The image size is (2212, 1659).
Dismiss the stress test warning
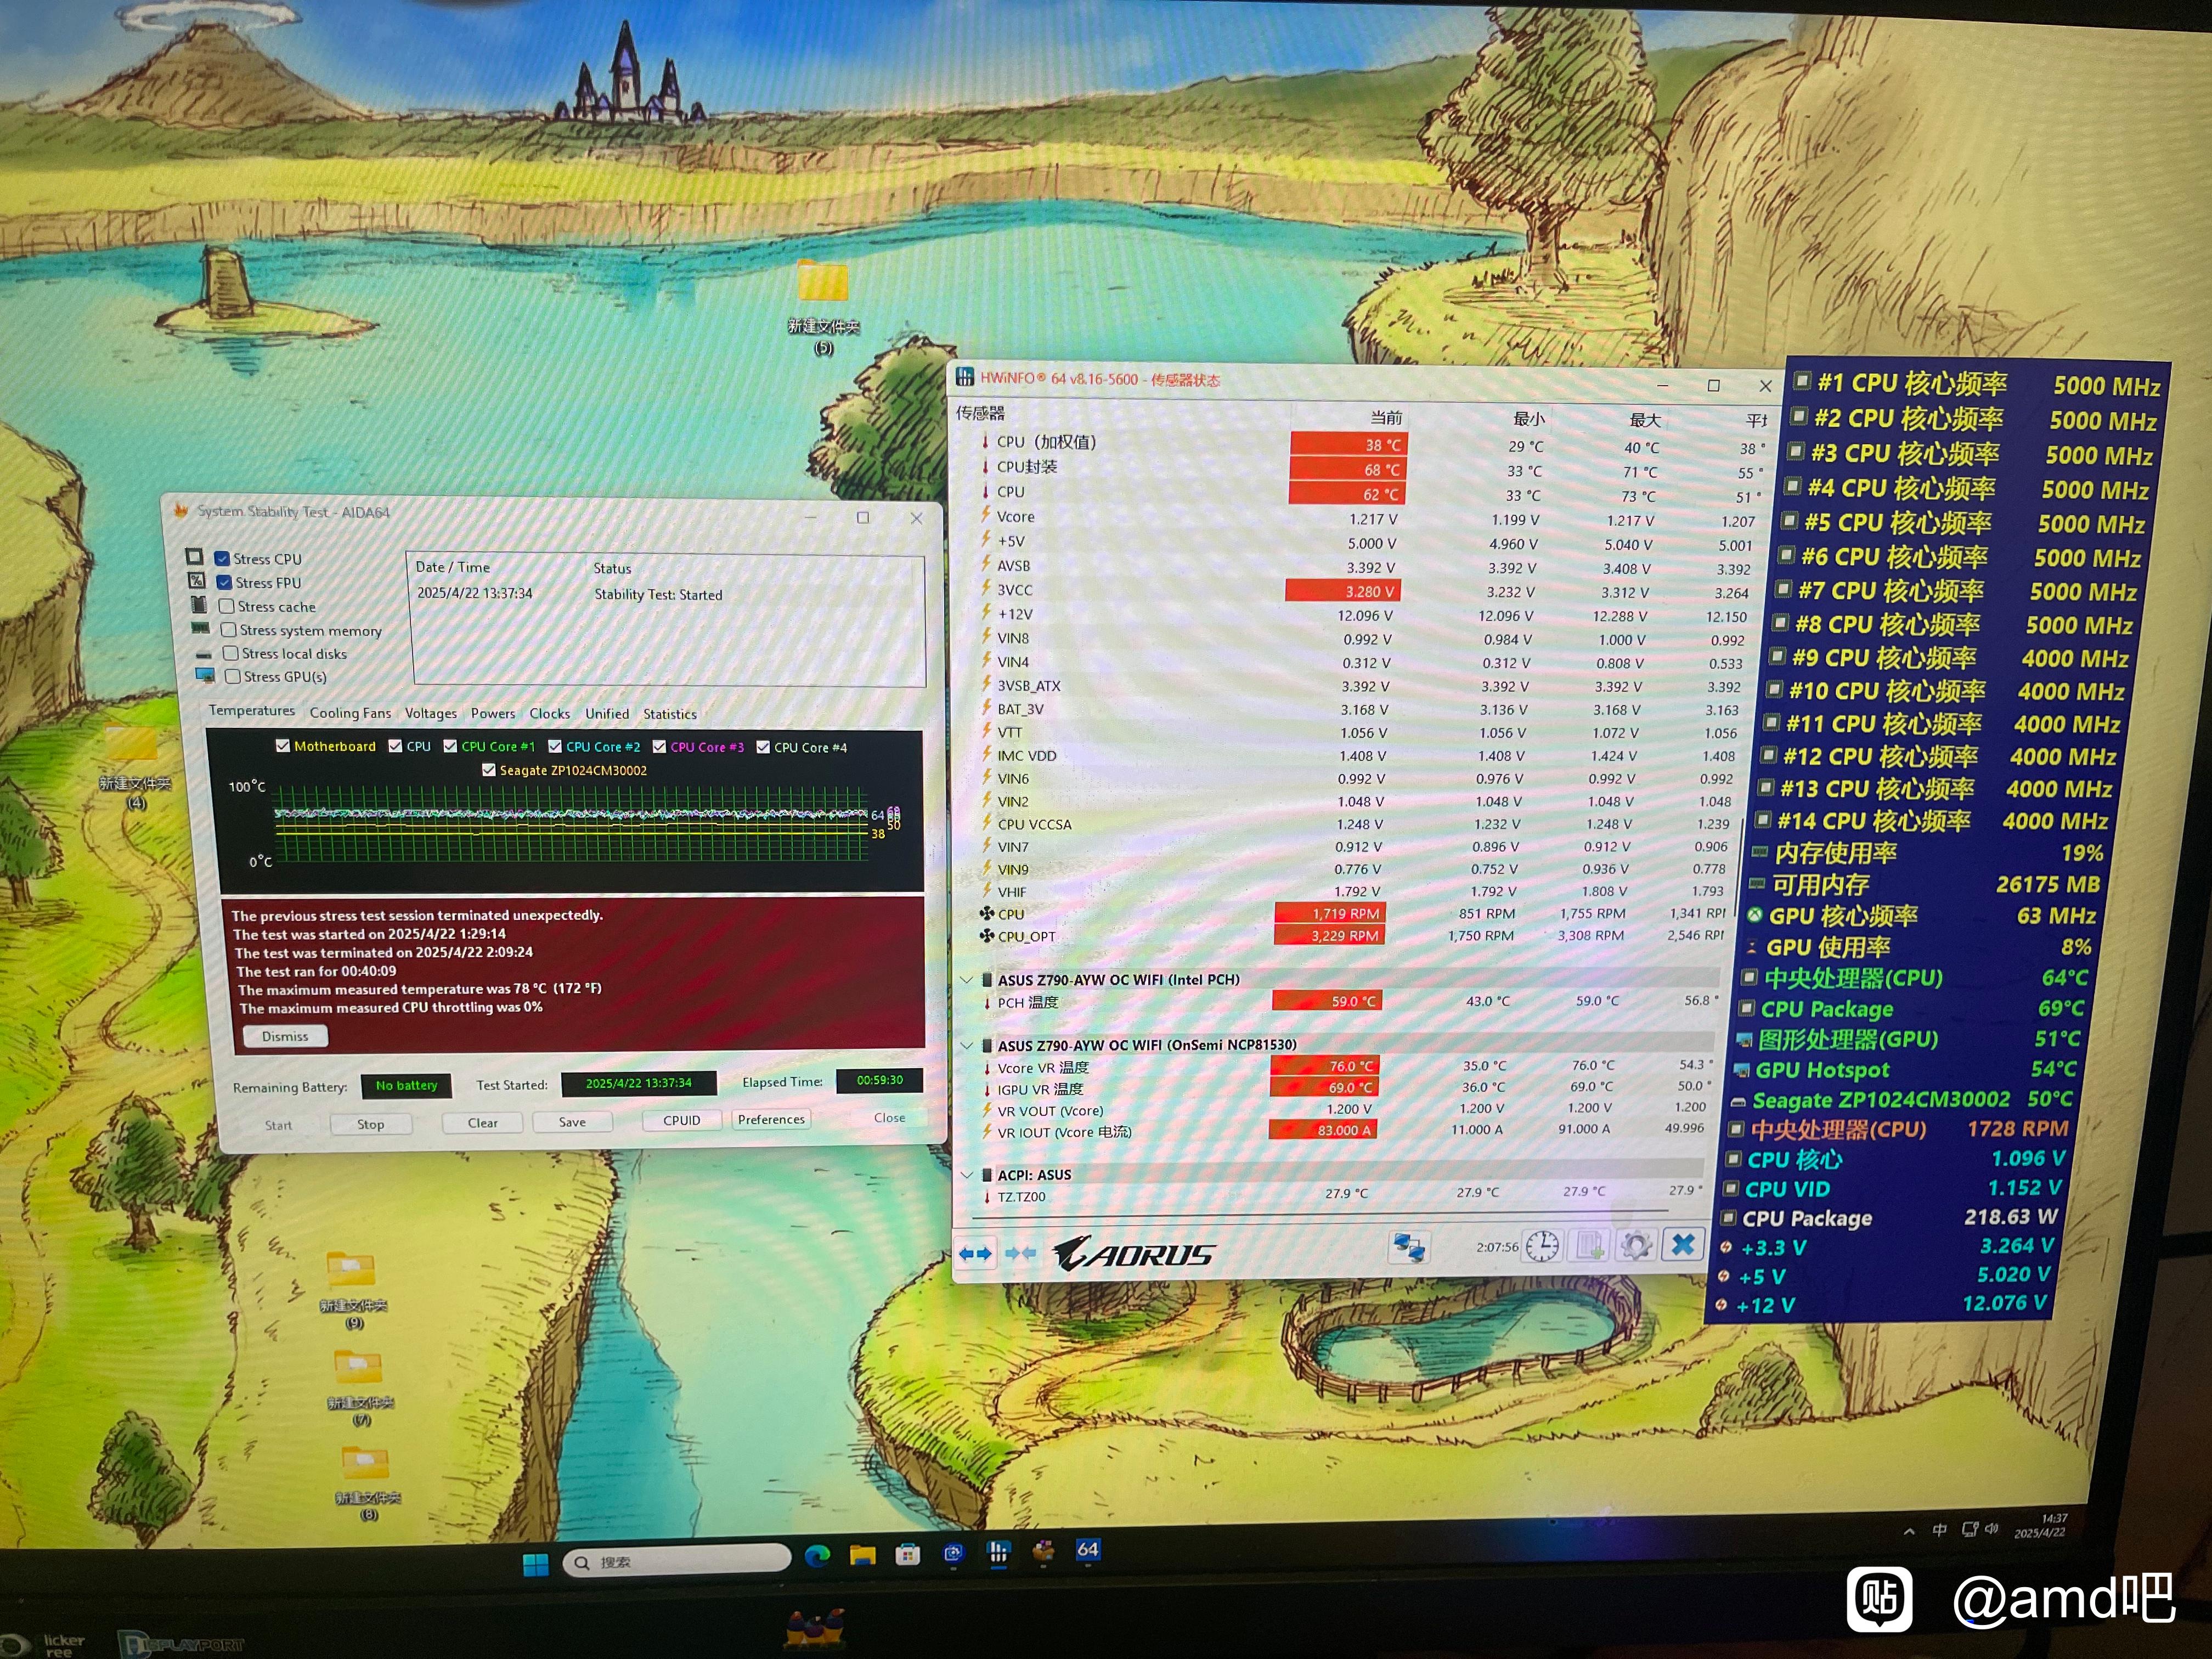click(x=286, y=1036)
